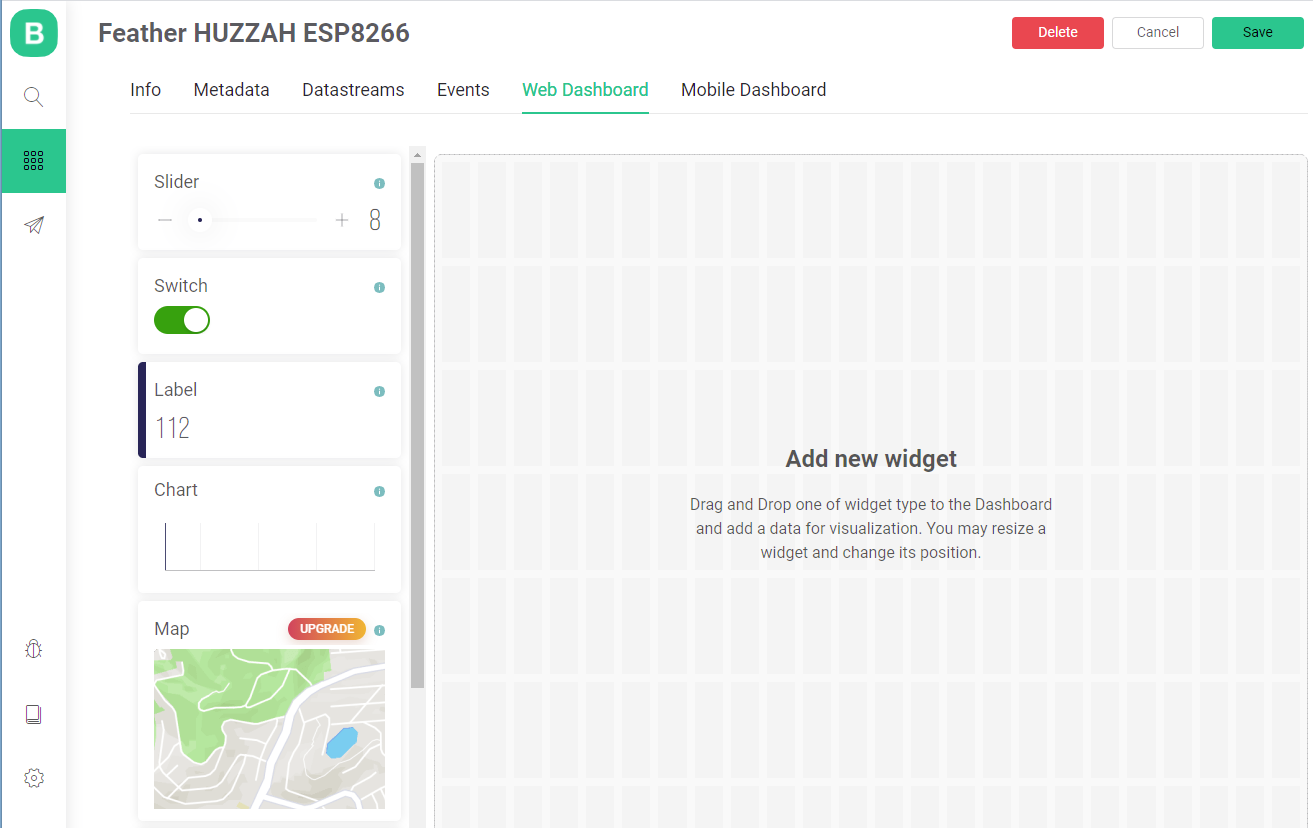Click the paper plane icon in sidebar
1313x828 pixels.
pos(34,225)
